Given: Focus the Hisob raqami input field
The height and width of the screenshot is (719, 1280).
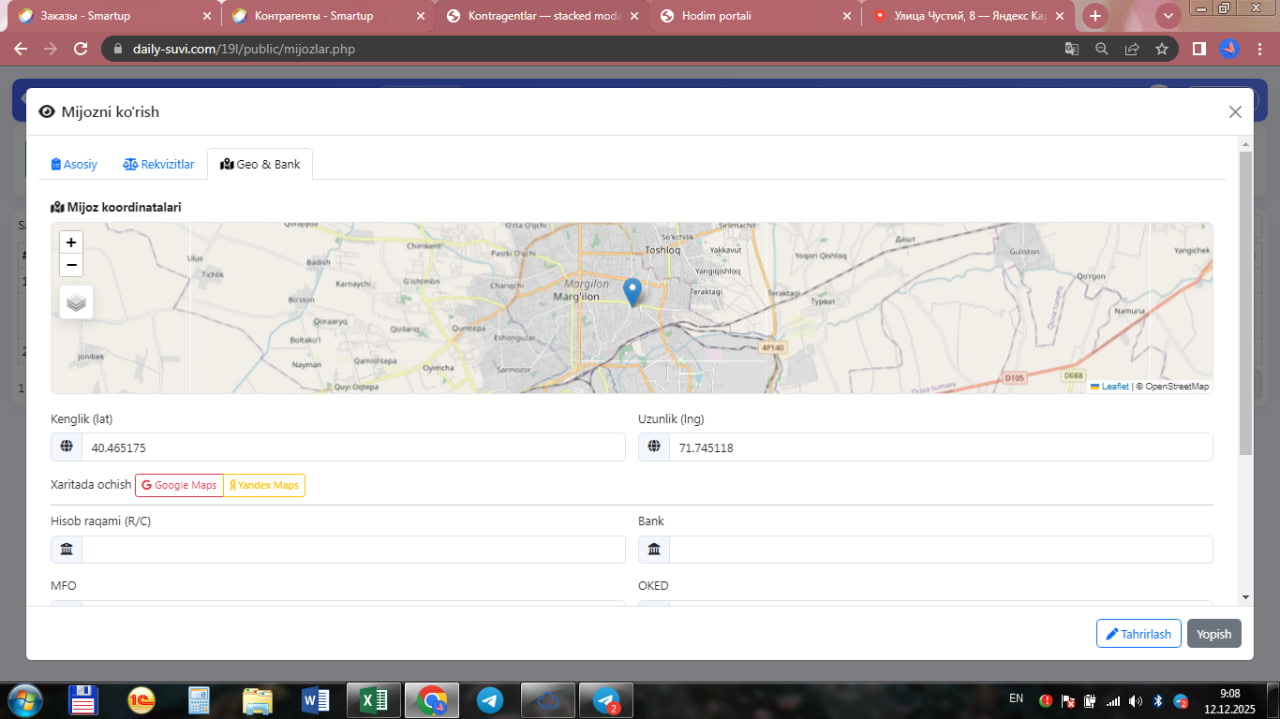Looking at the screenshot, I should tap(352, 549).
